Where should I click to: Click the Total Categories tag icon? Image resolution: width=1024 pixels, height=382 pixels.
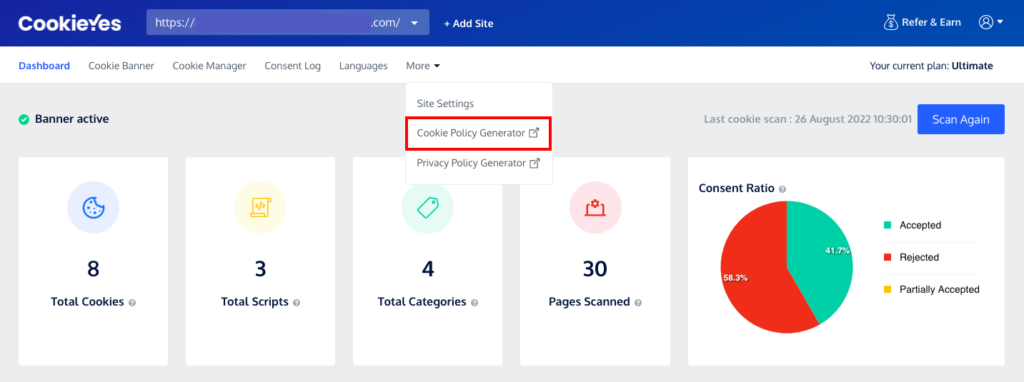coord(427,208)
